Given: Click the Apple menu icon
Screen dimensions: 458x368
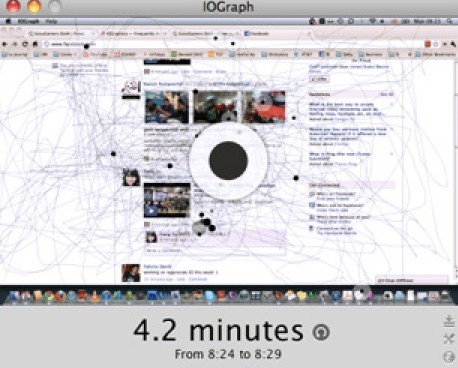Looking at the screenshot, I should pyautogui.click(x=8, y=21).
